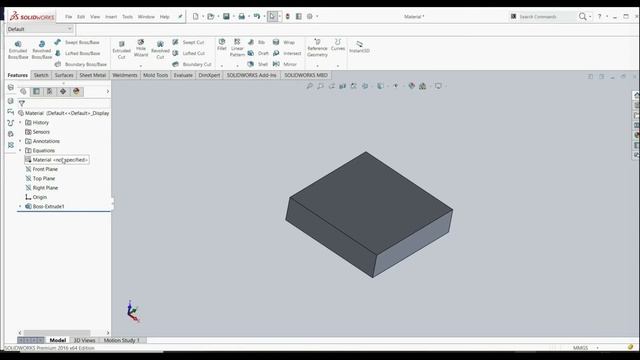The width and height of the screenshot is (640, 360).
Task: Click the New document icon
Action: click(x=196, y=16)
